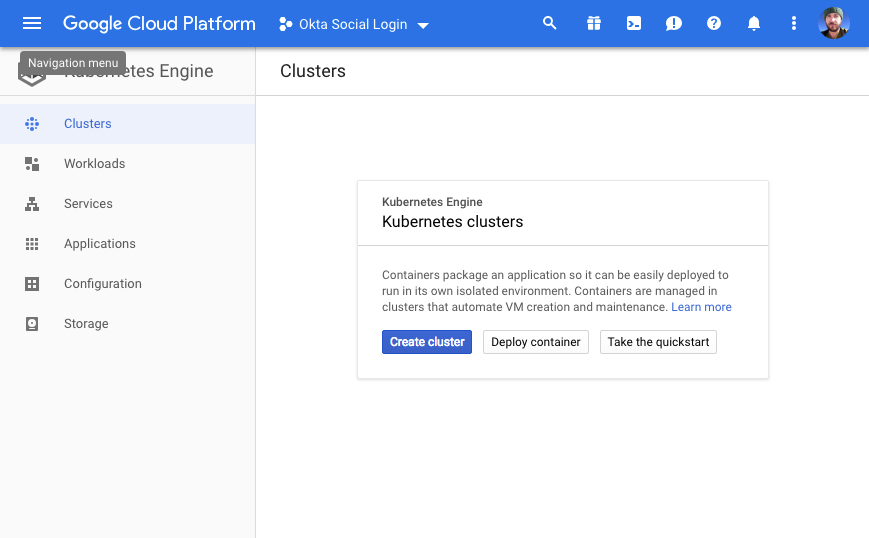Go to Services in the sidebar

[x=88, y=204]
